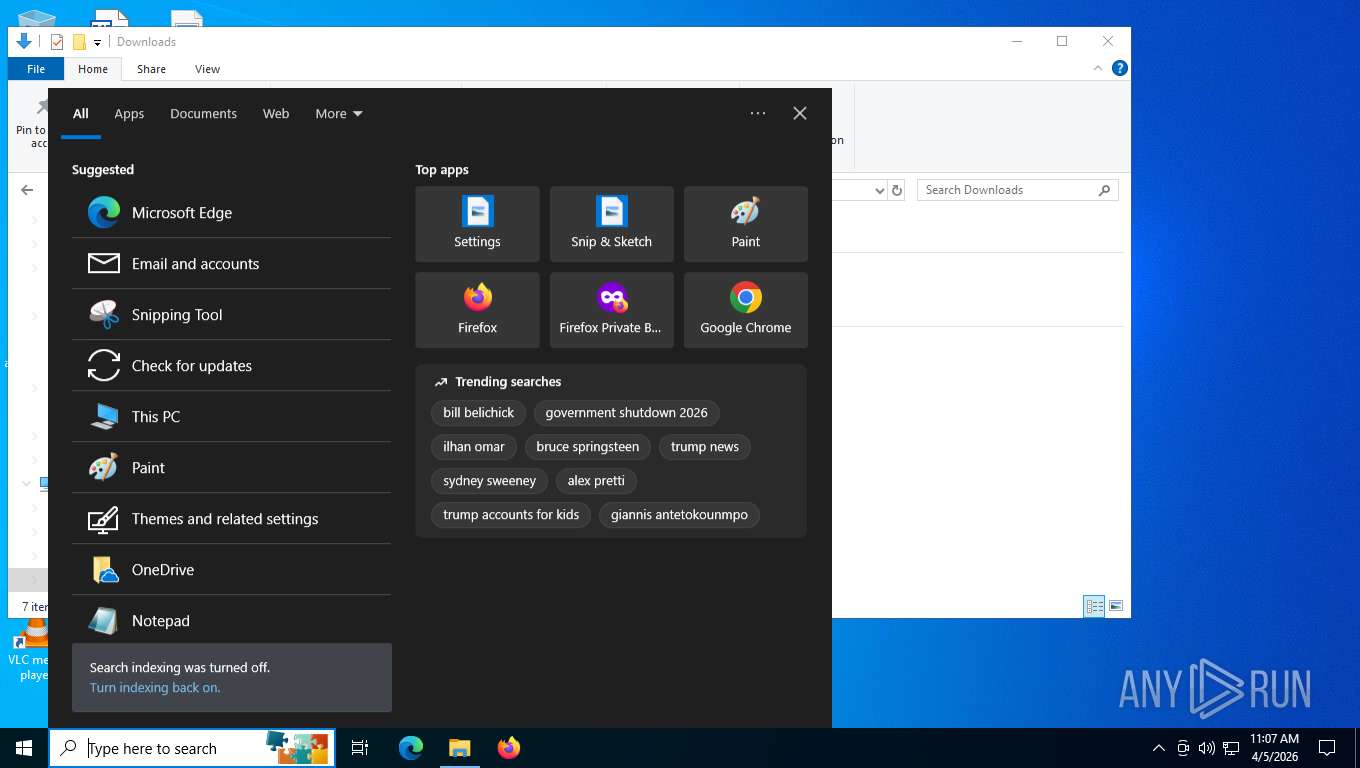The height and width of the screenshot is (768, 1360).
Task: Open File menu in Downloads window
Action: (36, 69)
